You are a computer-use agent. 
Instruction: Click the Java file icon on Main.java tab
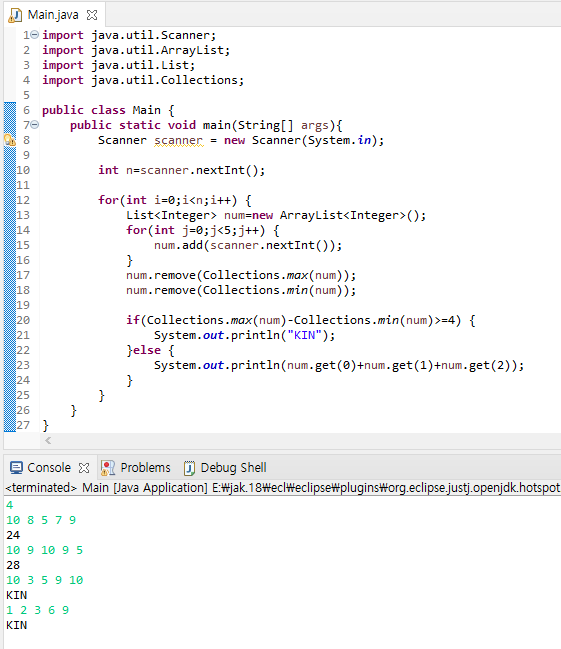tap(16, 15)
